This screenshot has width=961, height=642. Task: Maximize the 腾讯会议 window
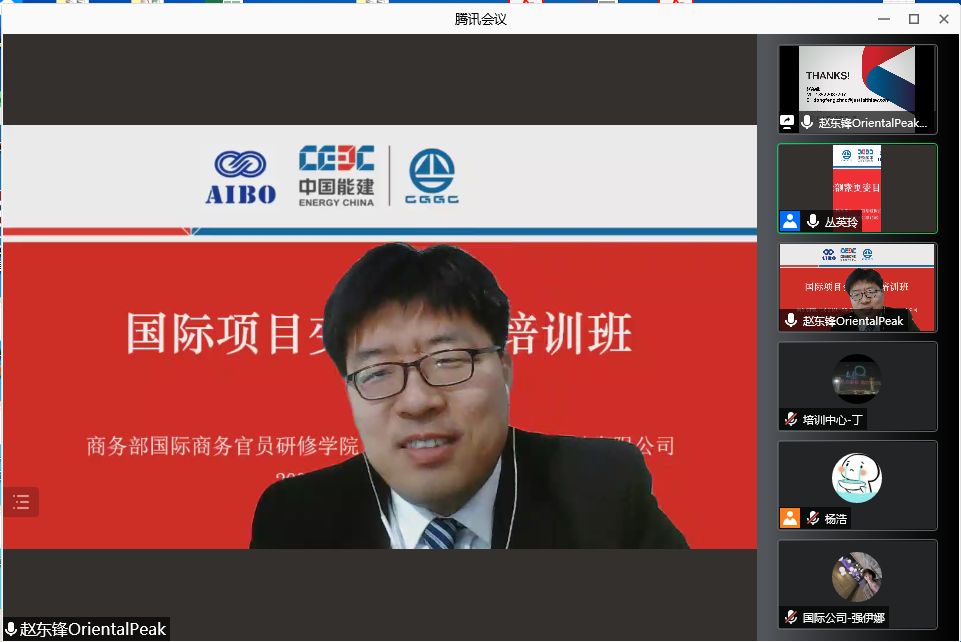[913, 19]
